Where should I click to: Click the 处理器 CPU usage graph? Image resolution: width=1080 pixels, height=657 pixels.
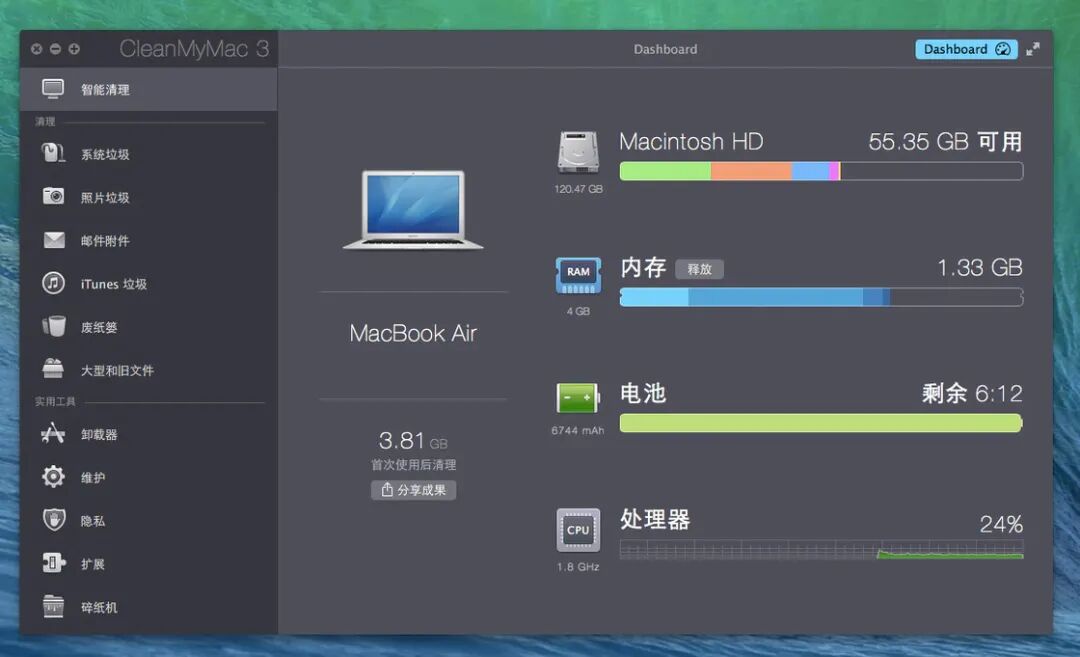(821, 549)
